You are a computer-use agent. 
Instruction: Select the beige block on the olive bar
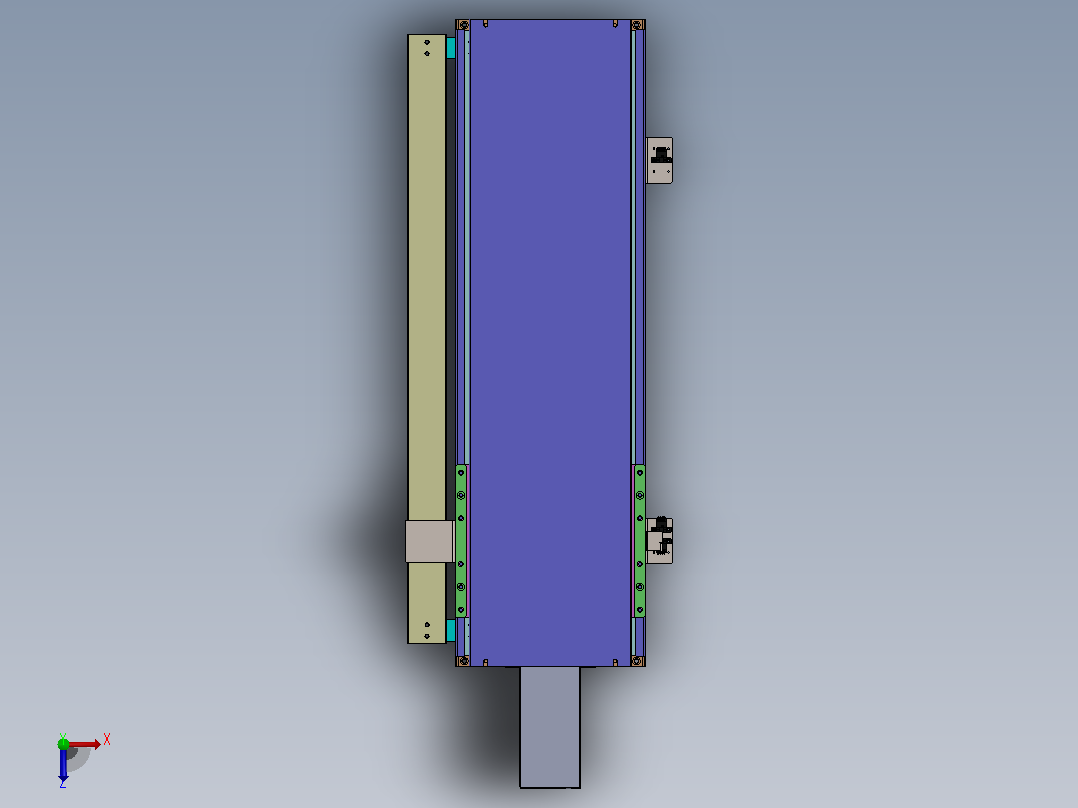pyautogui.click(x=429, y=541)
